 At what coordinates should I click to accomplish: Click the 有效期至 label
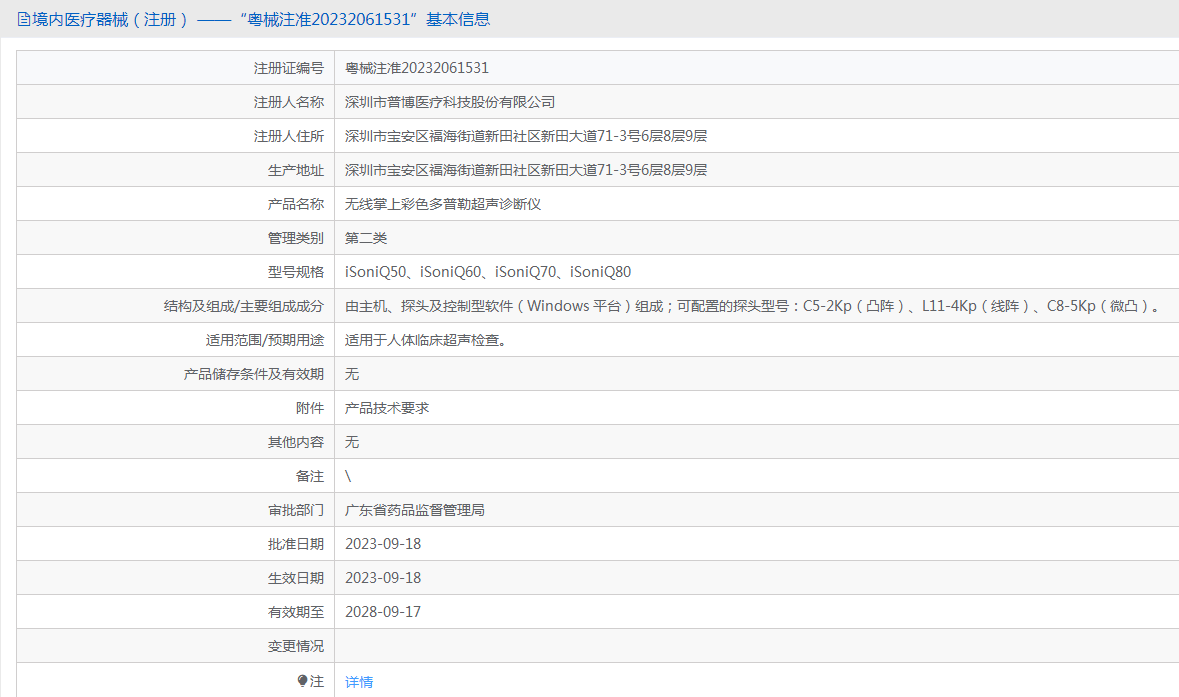[x=296, y=613]
